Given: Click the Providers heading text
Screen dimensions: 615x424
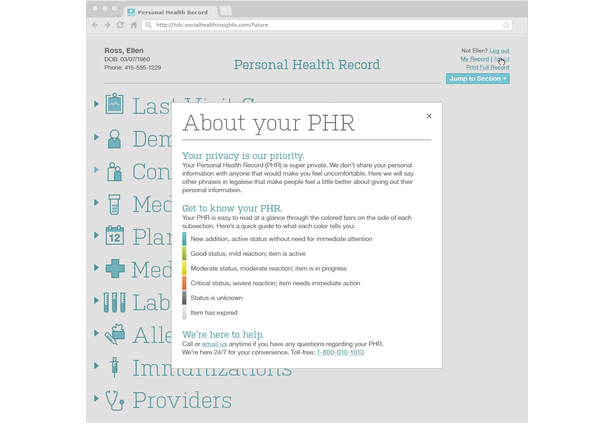Looking at the screenshot, I should [x=182, y=400].
